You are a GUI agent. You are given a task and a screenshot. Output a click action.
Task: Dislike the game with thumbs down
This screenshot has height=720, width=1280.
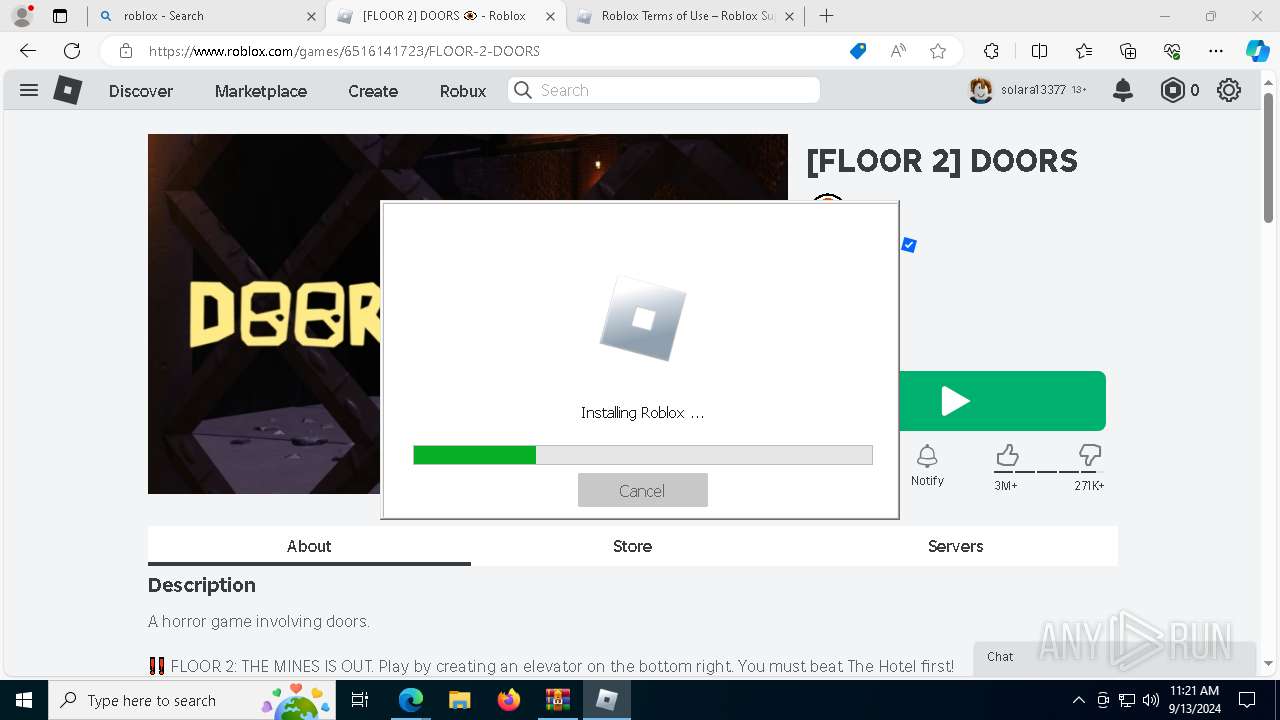pyautogui.click(x=1090, y=457)
